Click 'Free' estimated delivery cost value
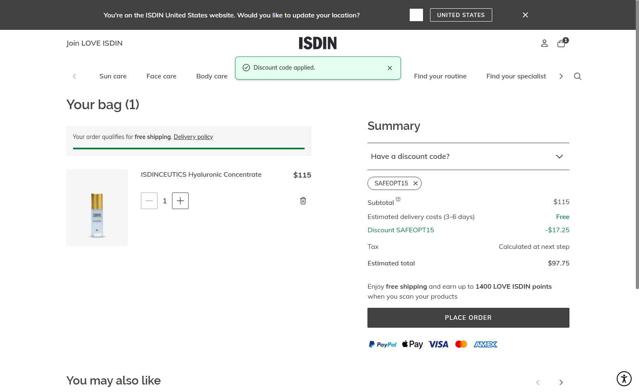This screenshot has width=639, height=392. (562, 217)
